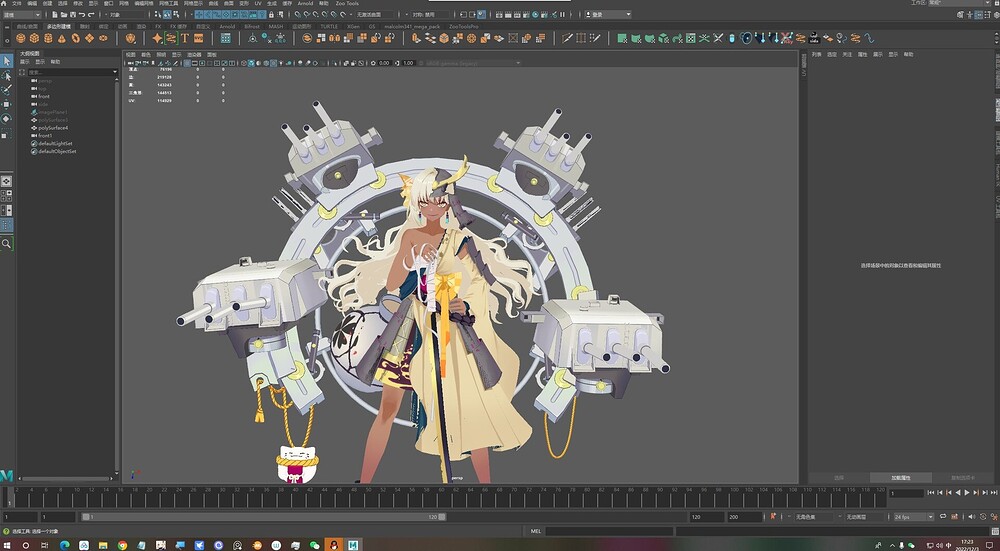Image resolution: width=1000 pixels, height=551 pixels.
Task: Open the menu set dropdown at top left
Action: (22, 14)
